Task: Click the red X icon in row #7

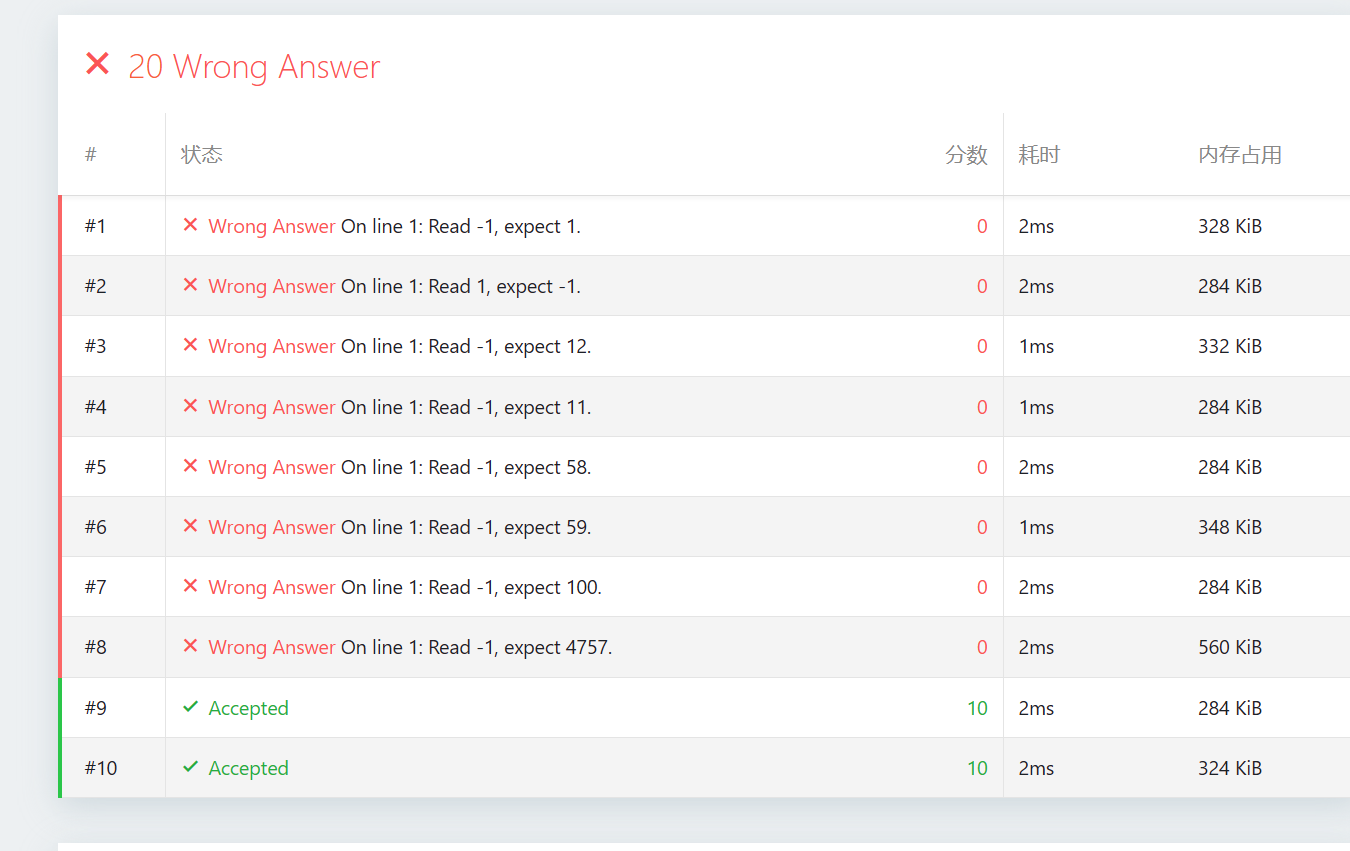Action: pos(190,586)
